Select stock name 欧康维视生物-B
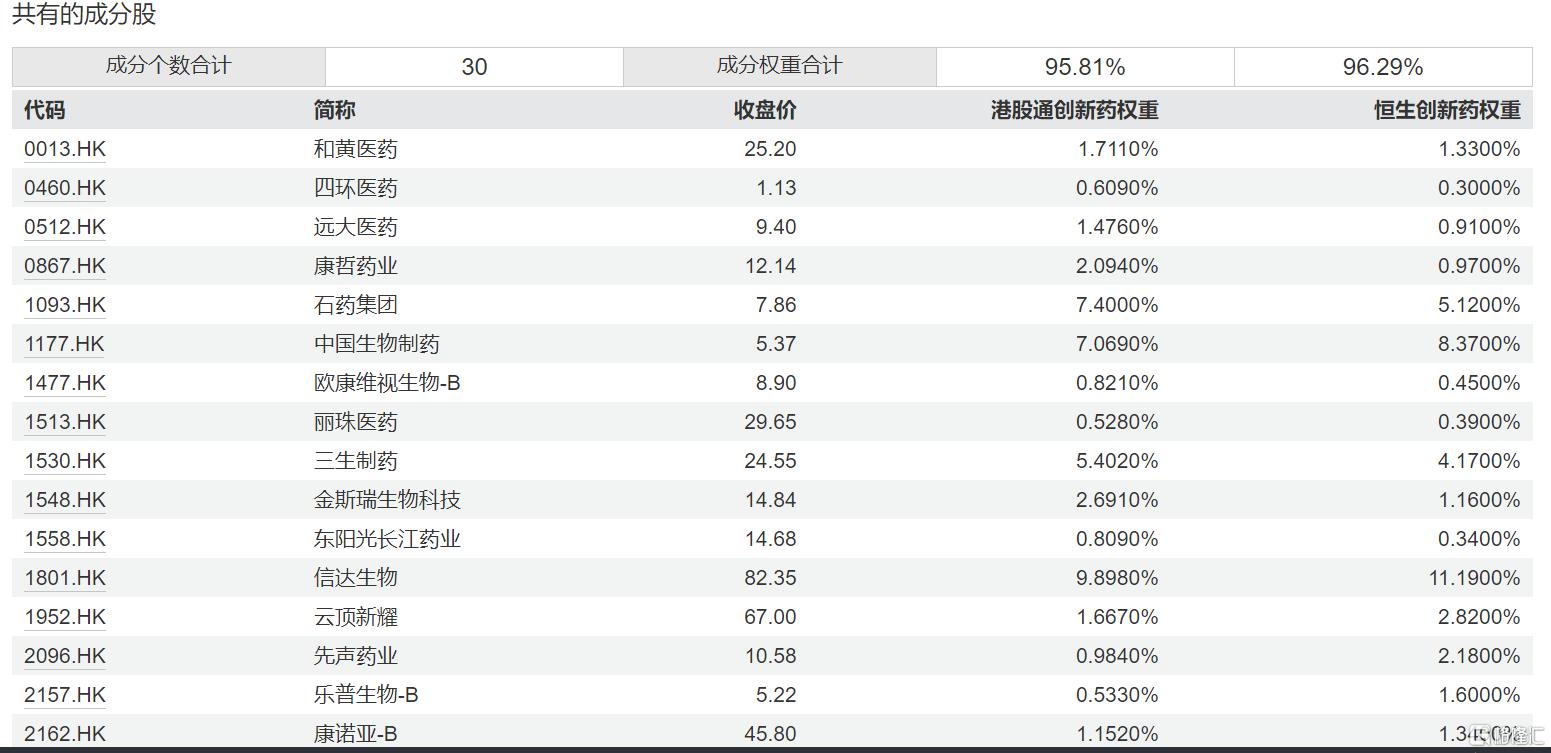Viewport: 1551px width, 753px height. click(x=387, y=383)
